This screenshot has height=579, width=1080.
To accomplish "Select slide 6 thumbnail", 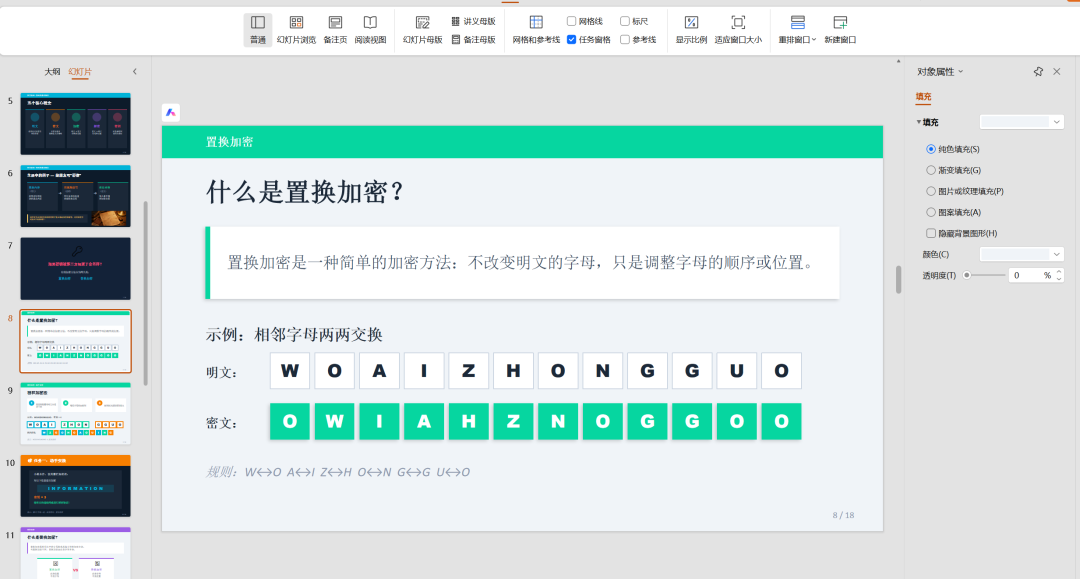I will pos(75,196).
